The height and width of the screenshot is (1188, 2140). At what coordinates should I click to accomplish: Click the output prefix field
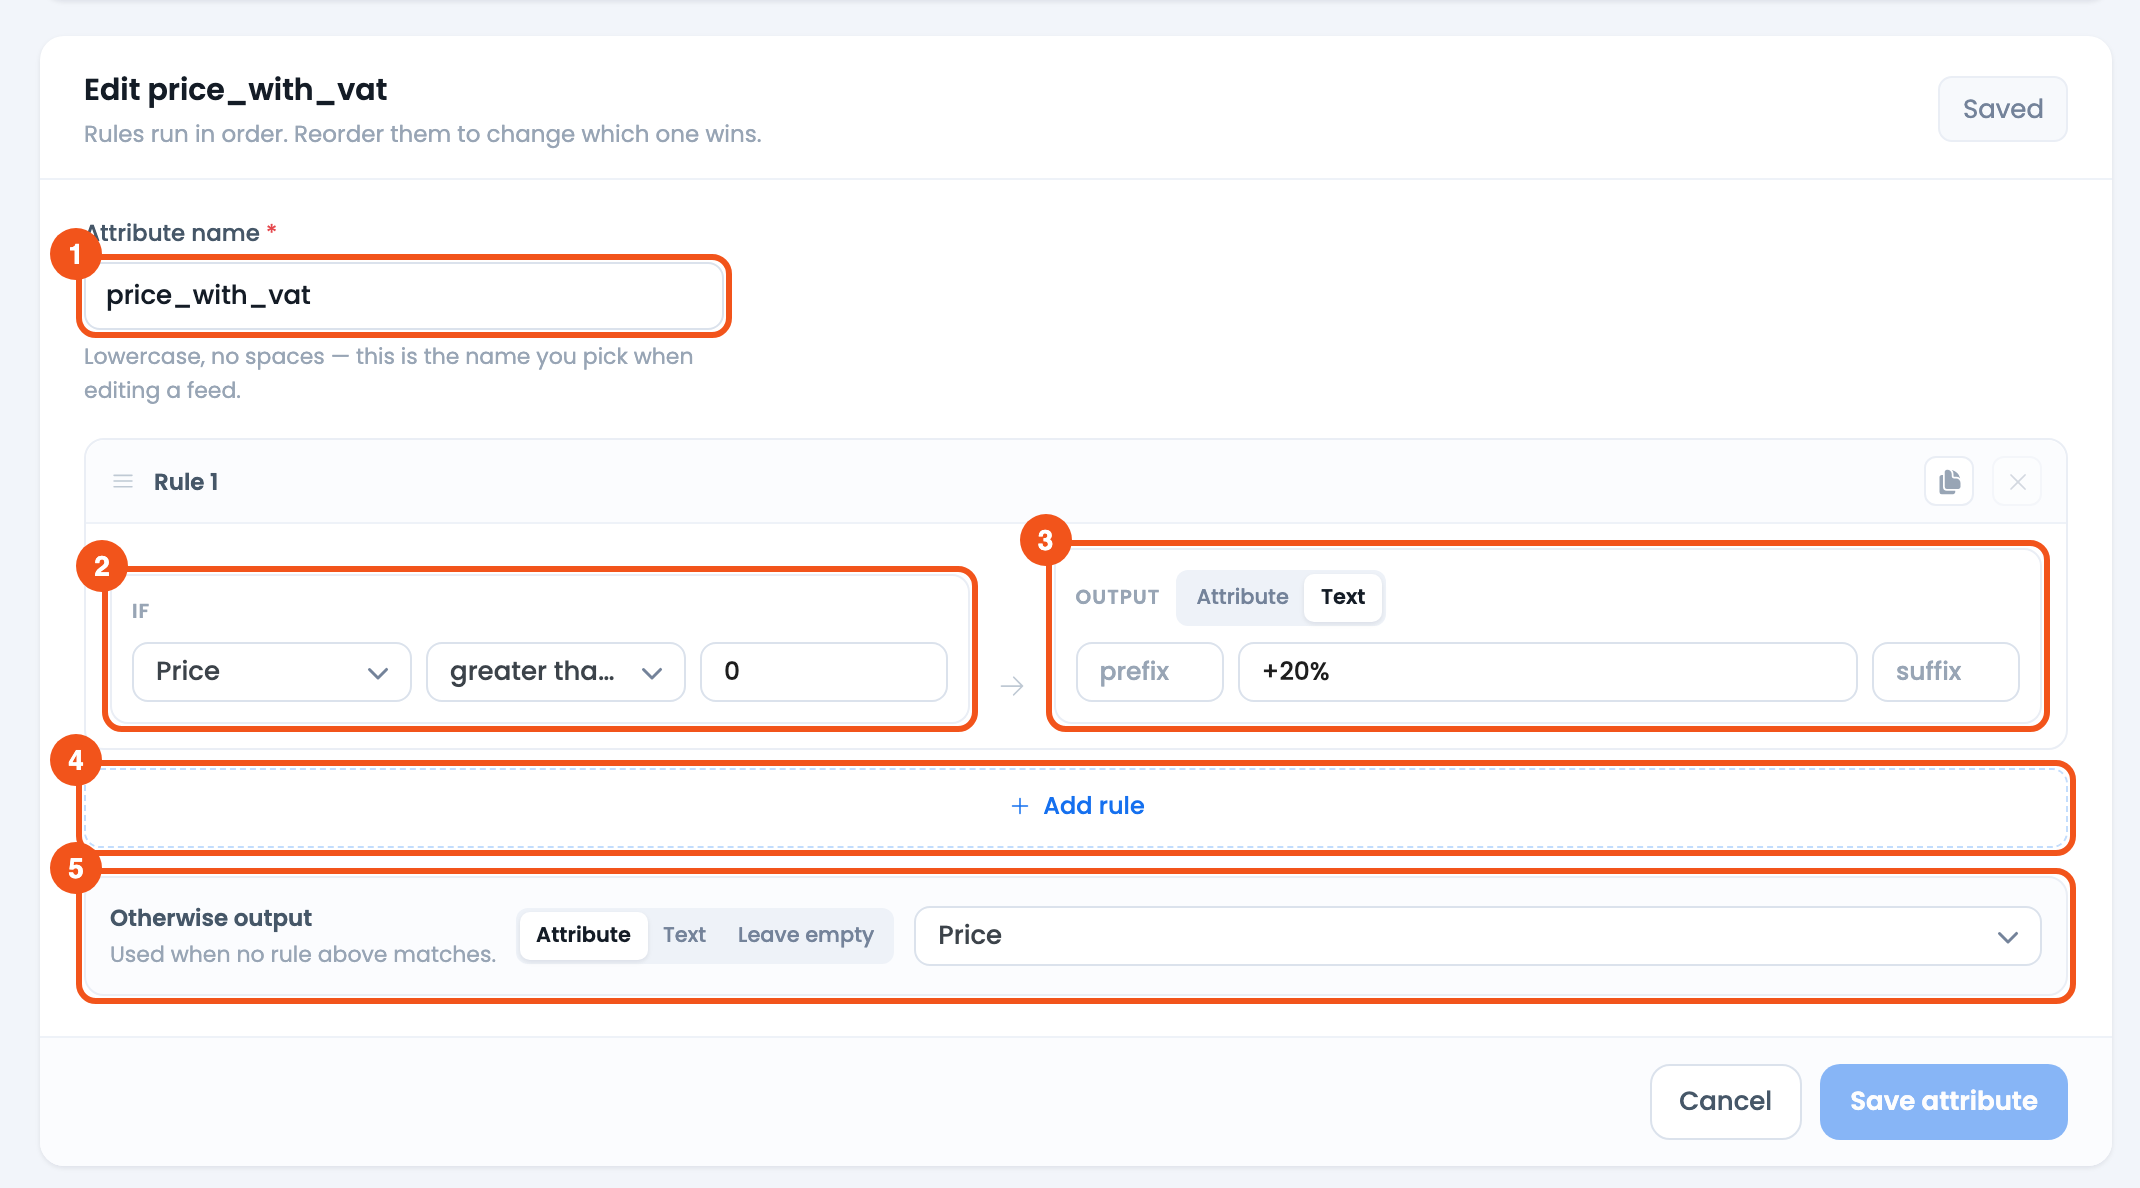point(1150,671)
